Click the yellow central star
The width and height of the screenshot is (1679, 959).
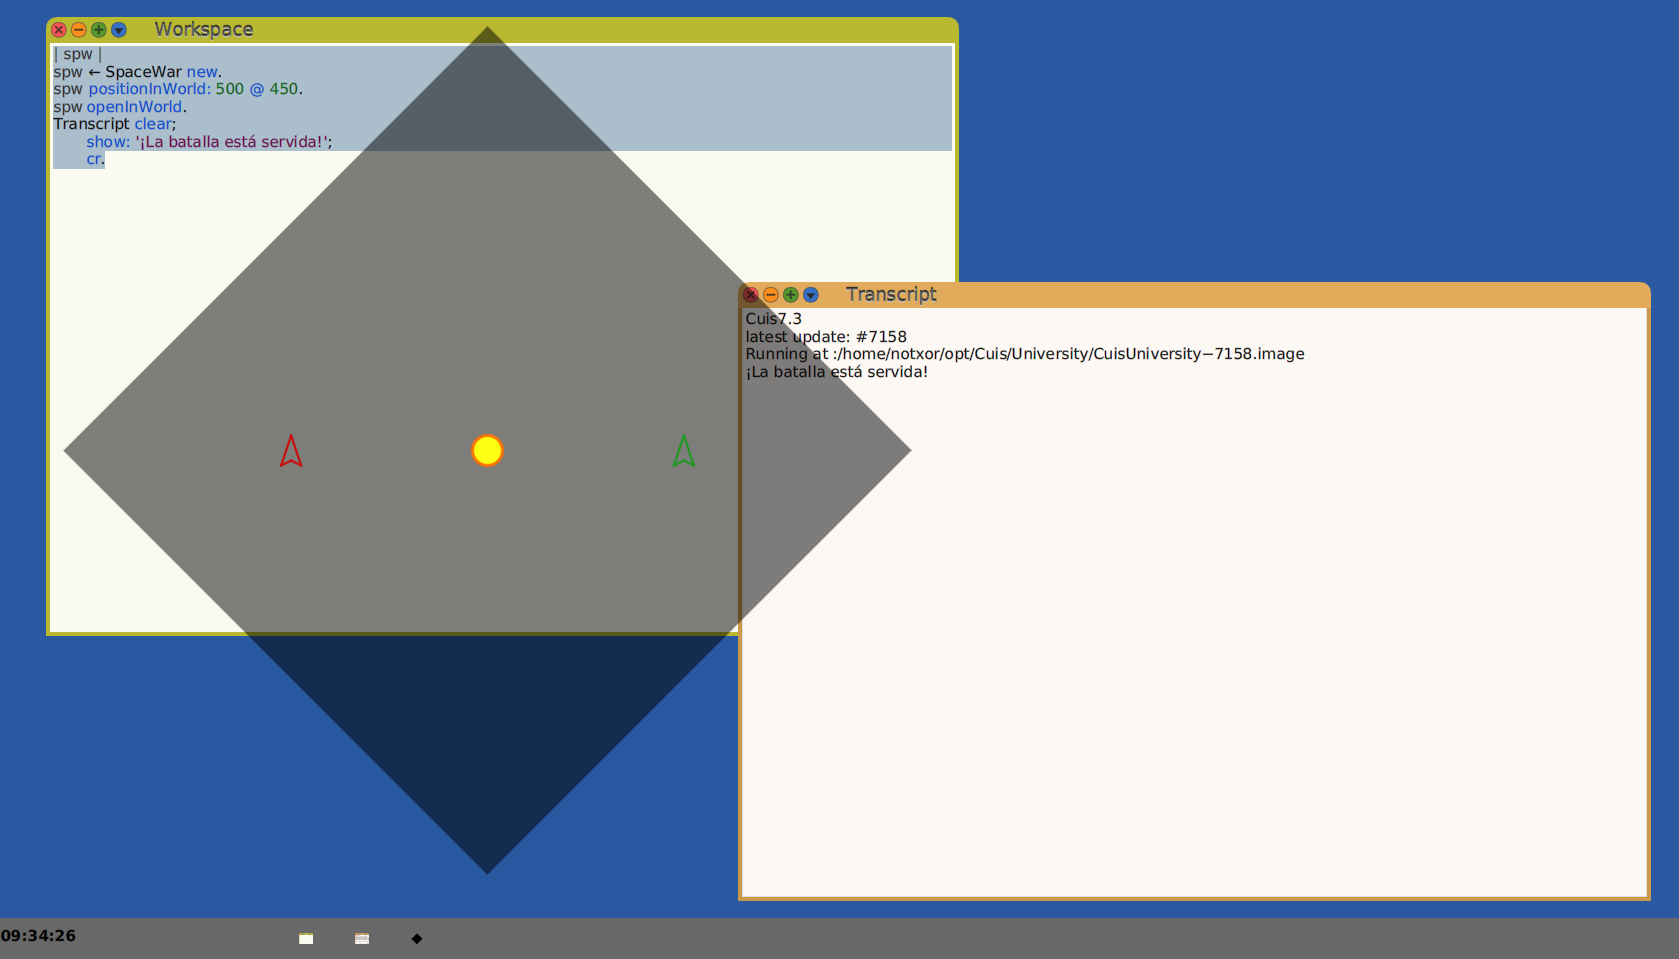[x=487, y=450]
